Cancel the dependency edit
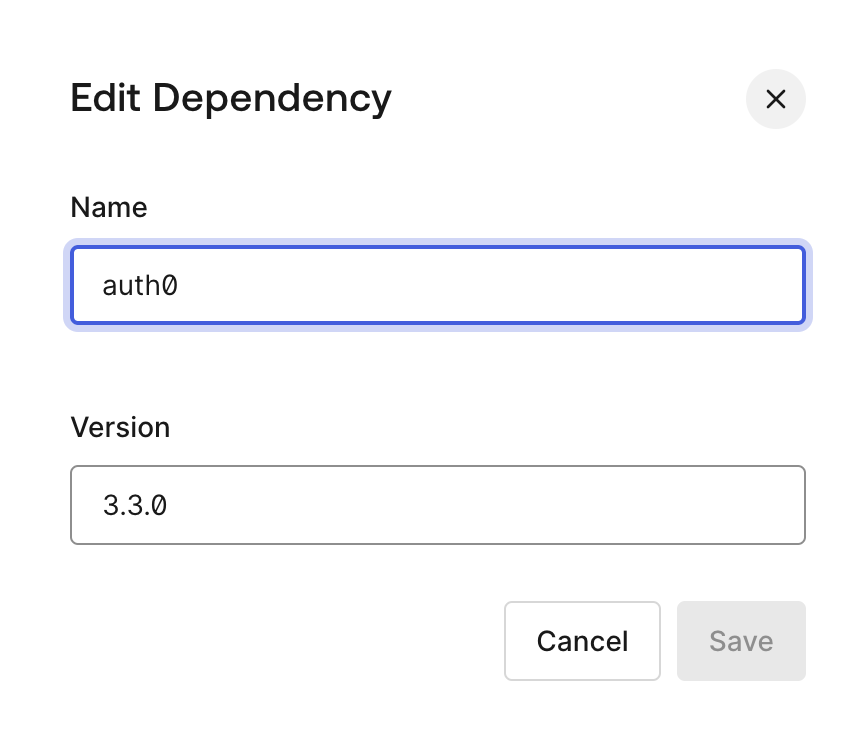The height and width of the screenshot is (740, 868). click(582, 641)
